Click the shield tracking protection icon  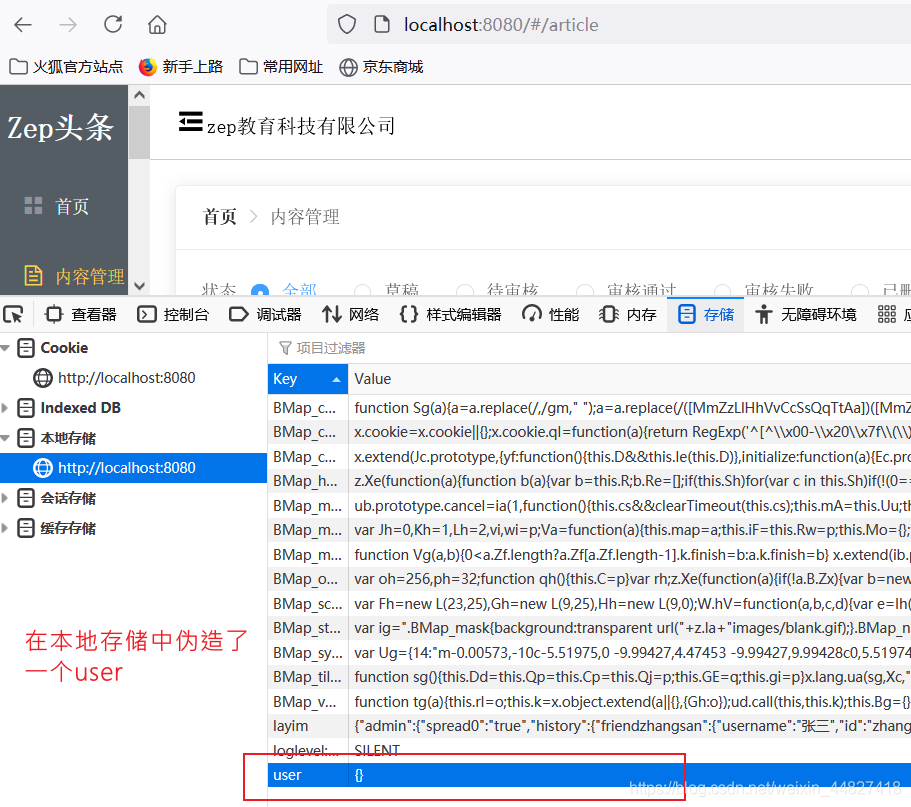click(x=347, y=24)
